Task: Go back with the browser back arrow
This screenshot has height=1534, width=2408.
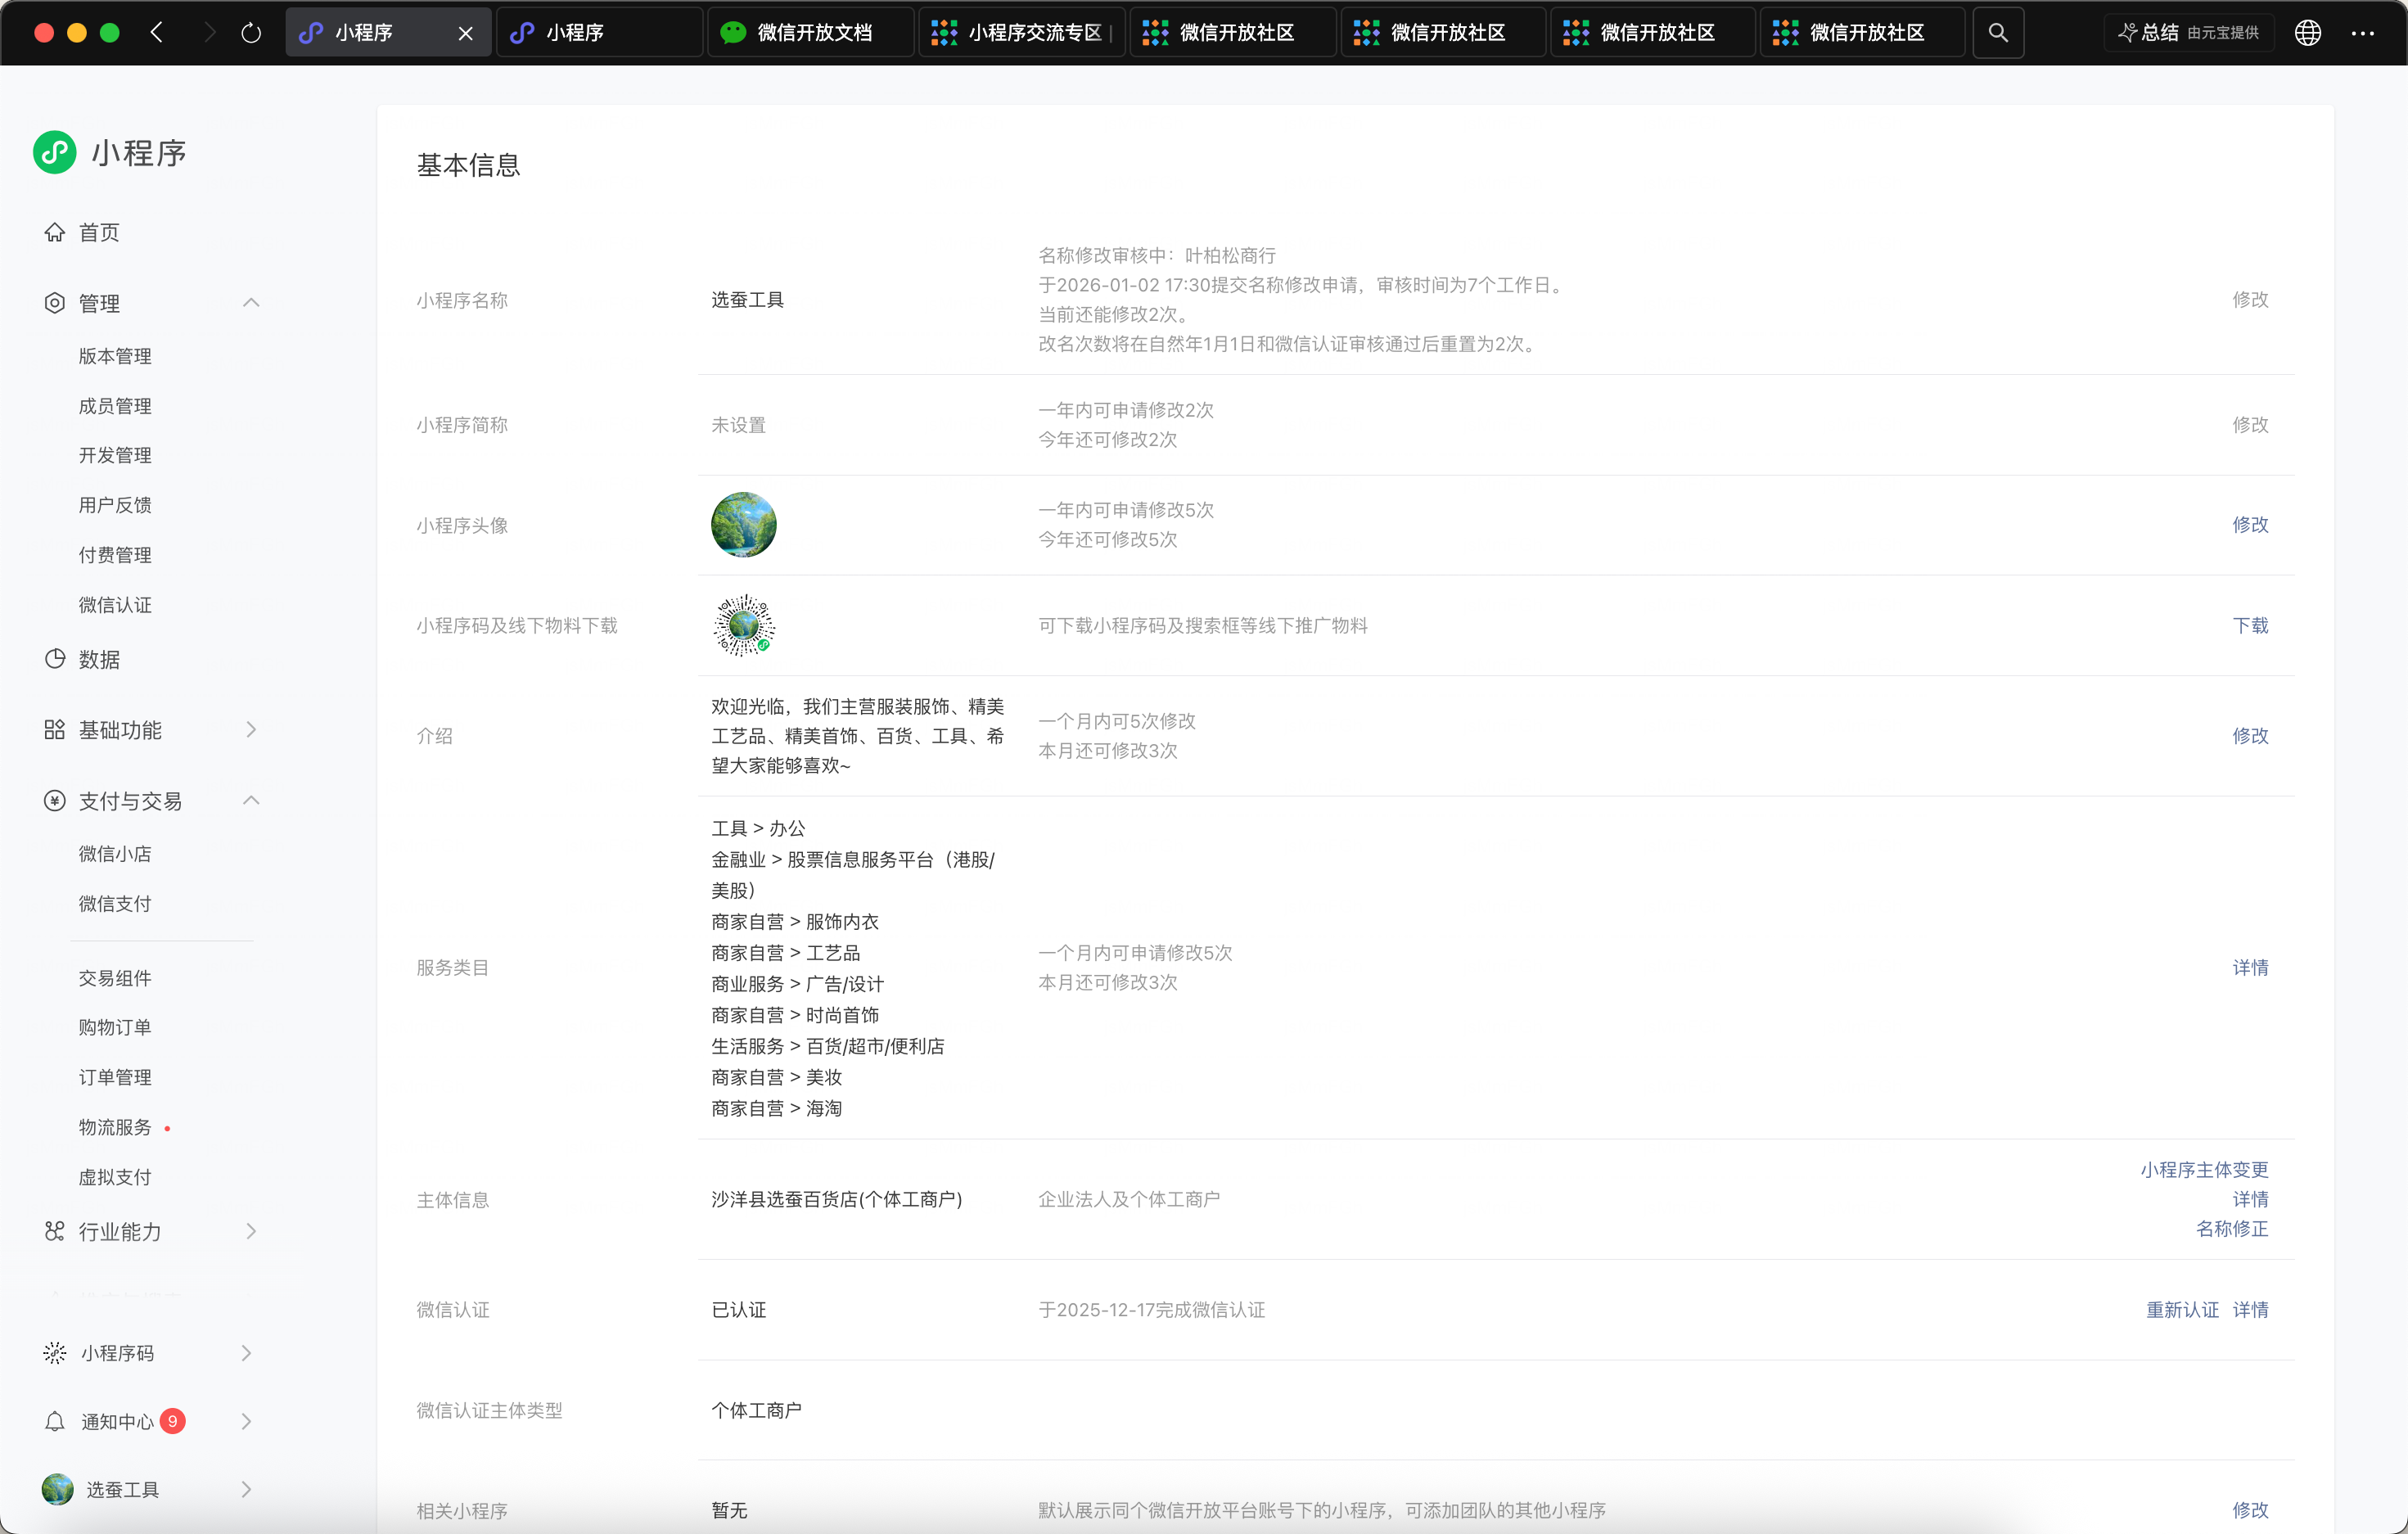Action: [x=157, y=33]
